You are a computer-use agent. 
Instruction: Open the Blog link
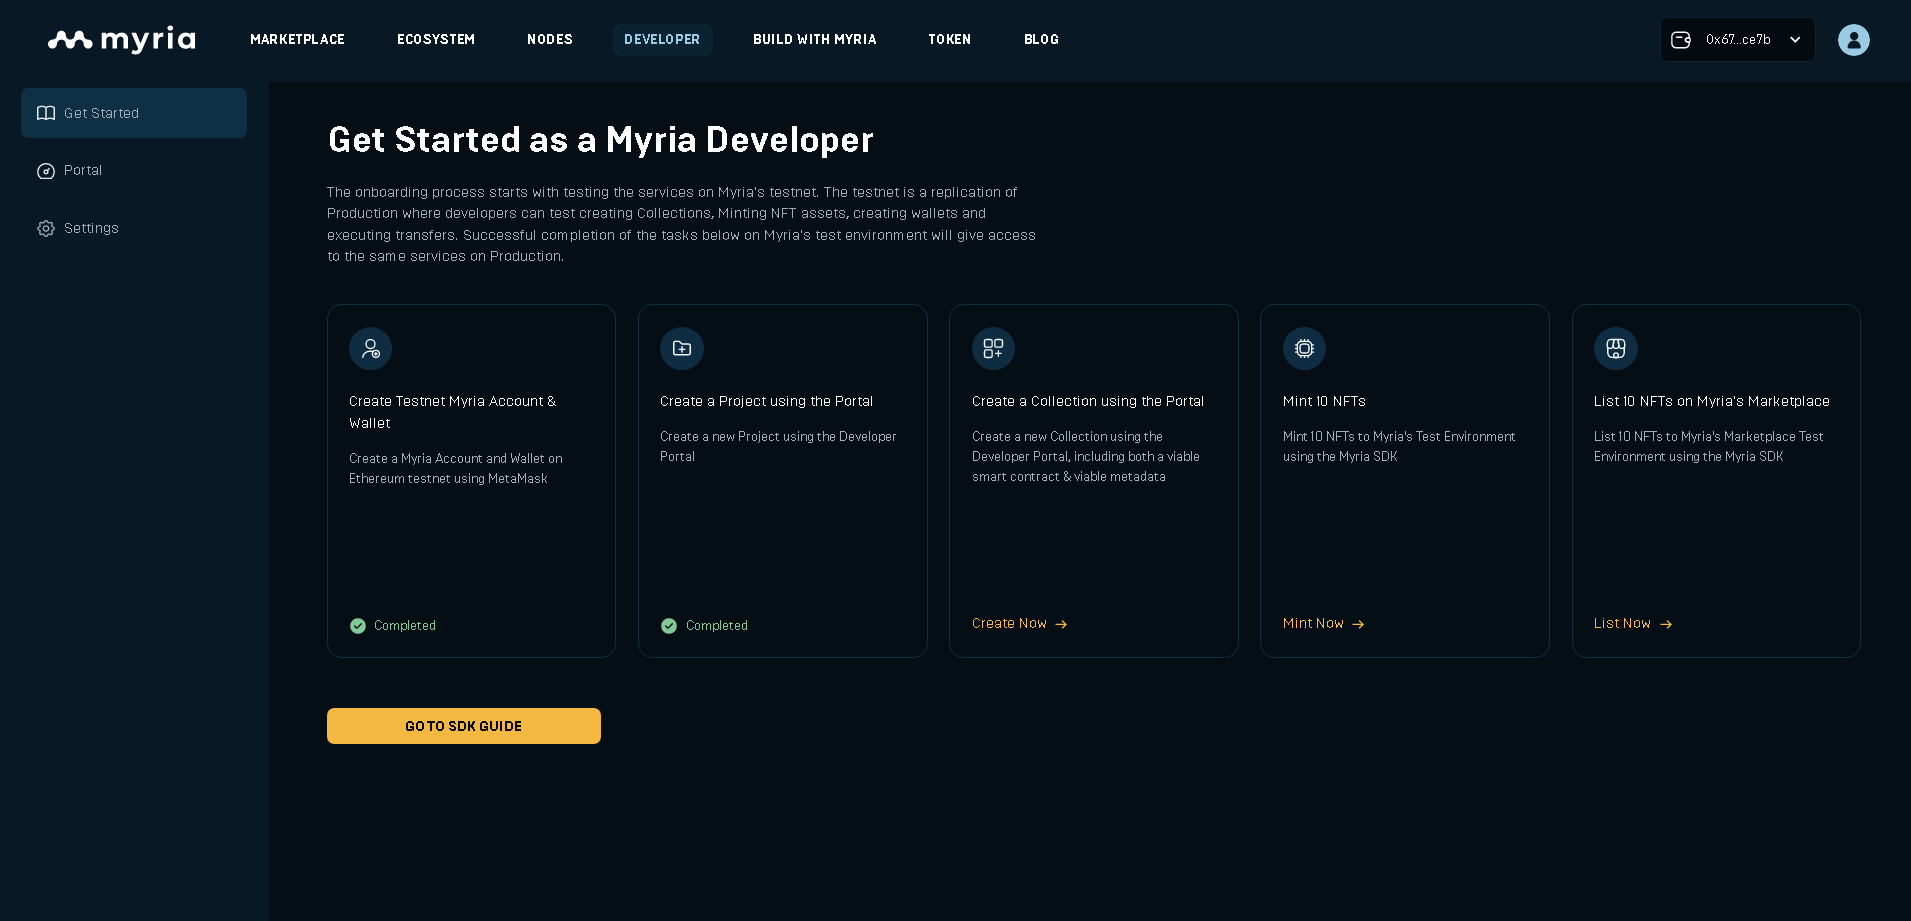click(1041, 40)
